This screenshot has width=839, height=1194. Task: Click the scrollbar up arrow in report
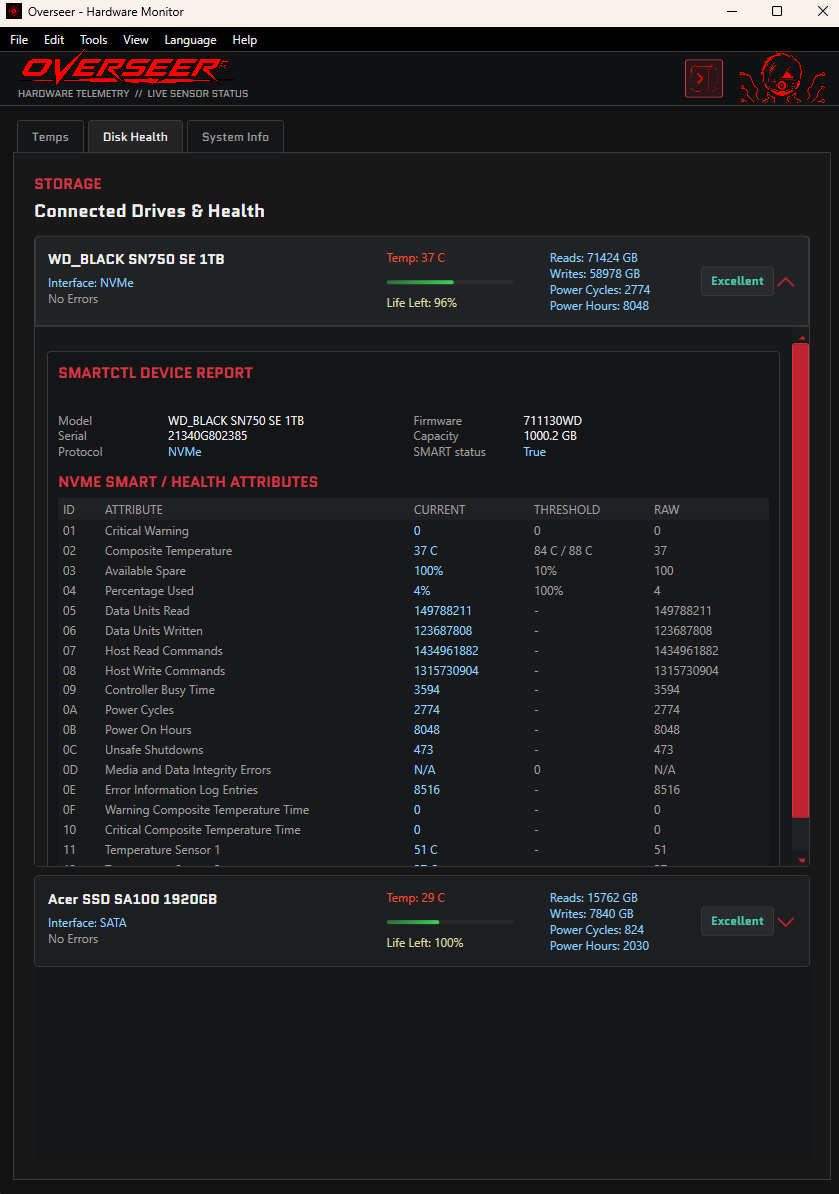[x=801, y=337]
